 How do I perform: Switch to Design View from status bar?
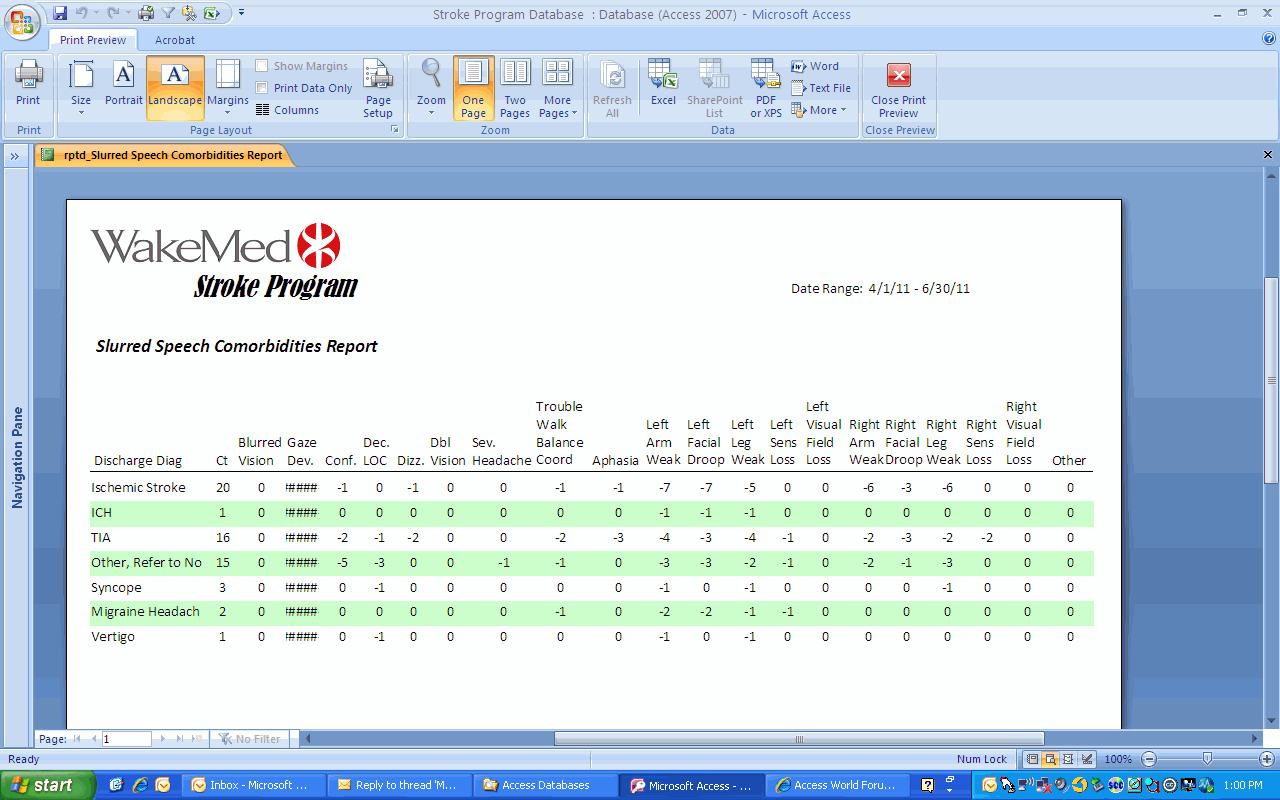[x=1087, y=759]
